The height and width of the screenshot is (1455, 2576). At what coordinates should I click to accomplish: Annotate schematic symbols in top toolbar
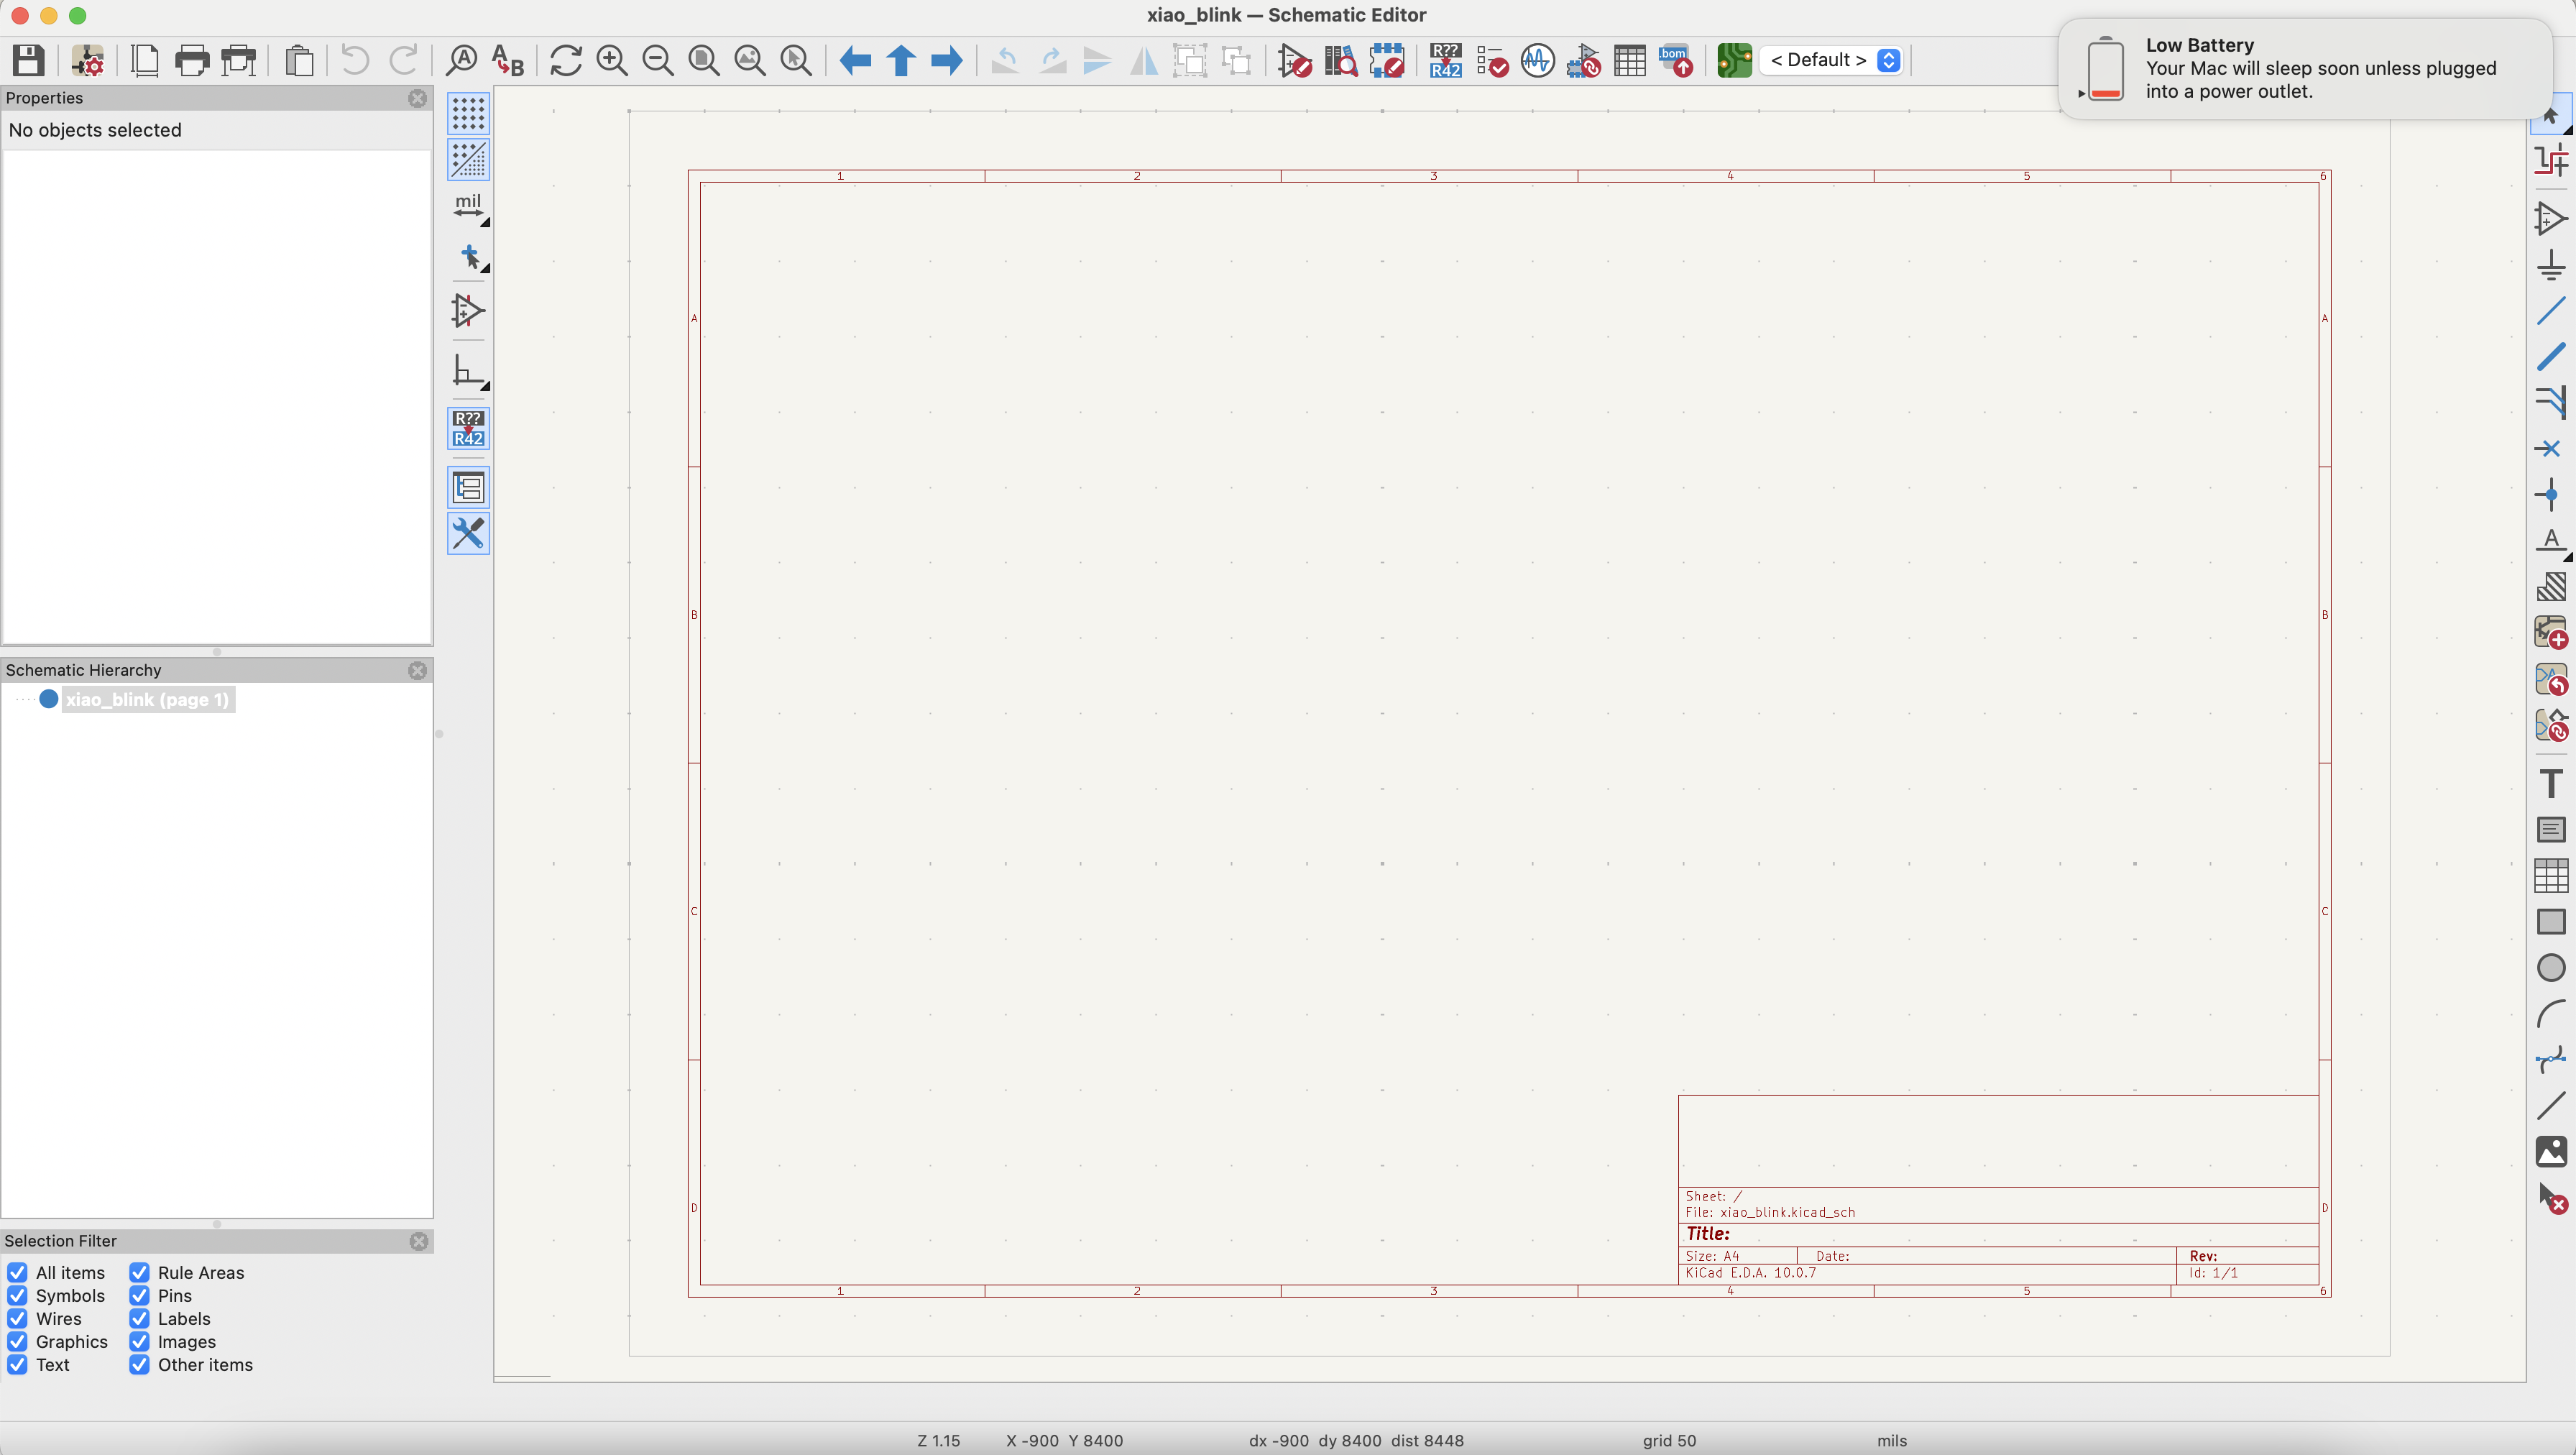click(1446, 60)
